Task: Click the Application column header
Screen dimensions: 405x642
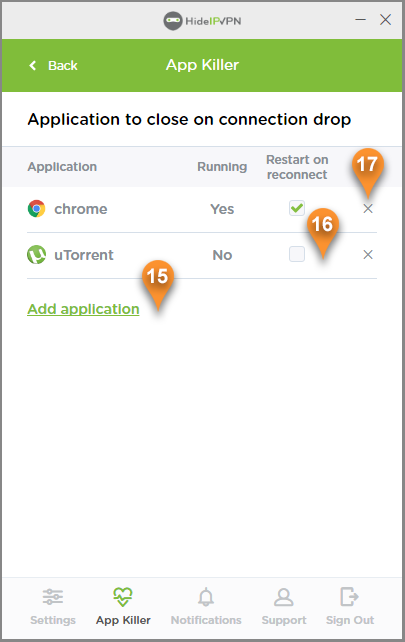Action: (62, 167)
